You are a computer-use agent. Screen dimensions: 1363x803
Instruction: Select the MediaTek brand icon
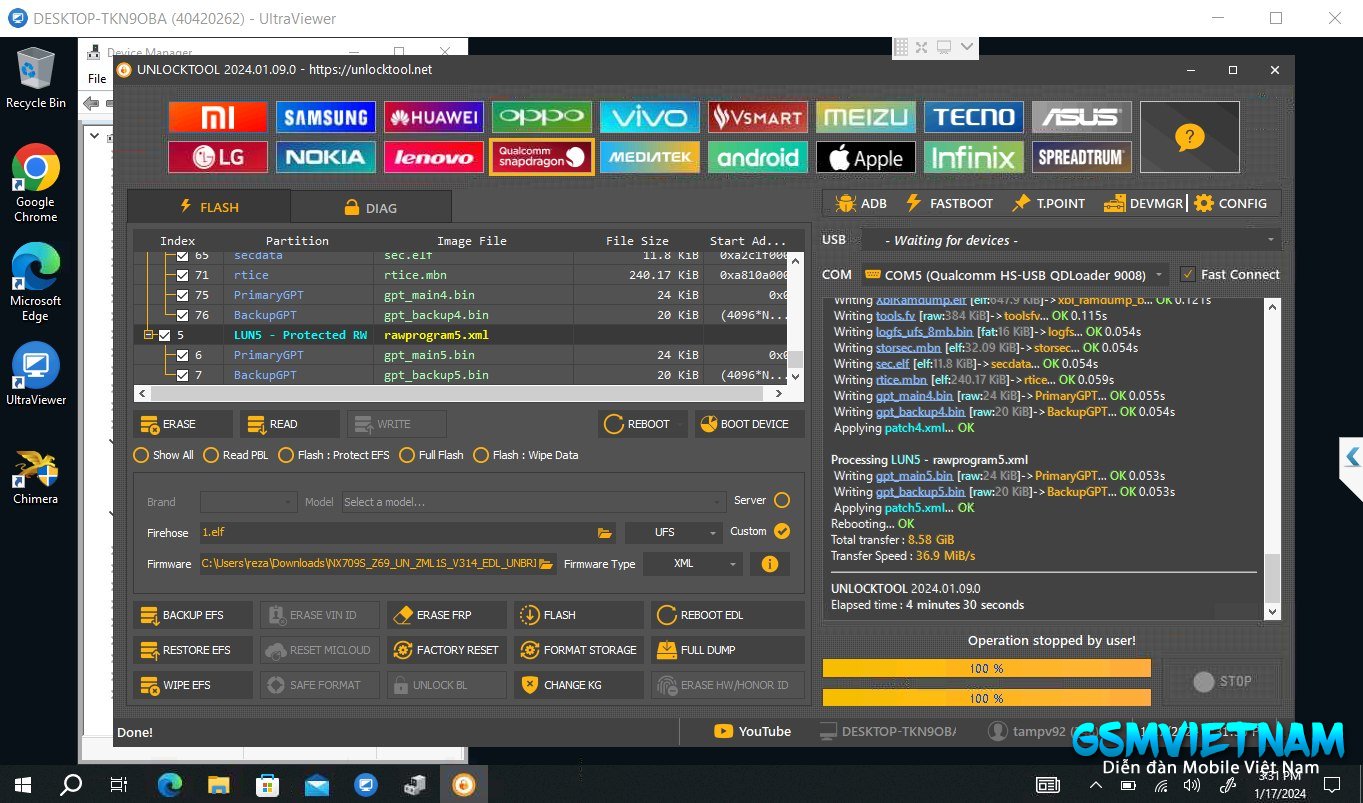click(650, 157)
